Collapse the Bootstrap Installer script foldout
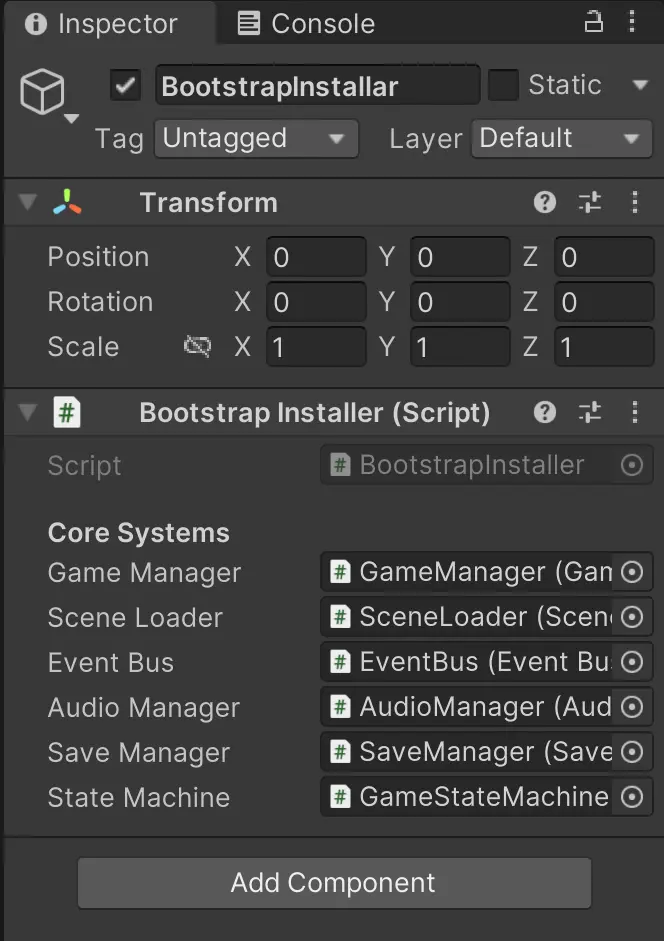Screen dimensions: 664x941 28,412
